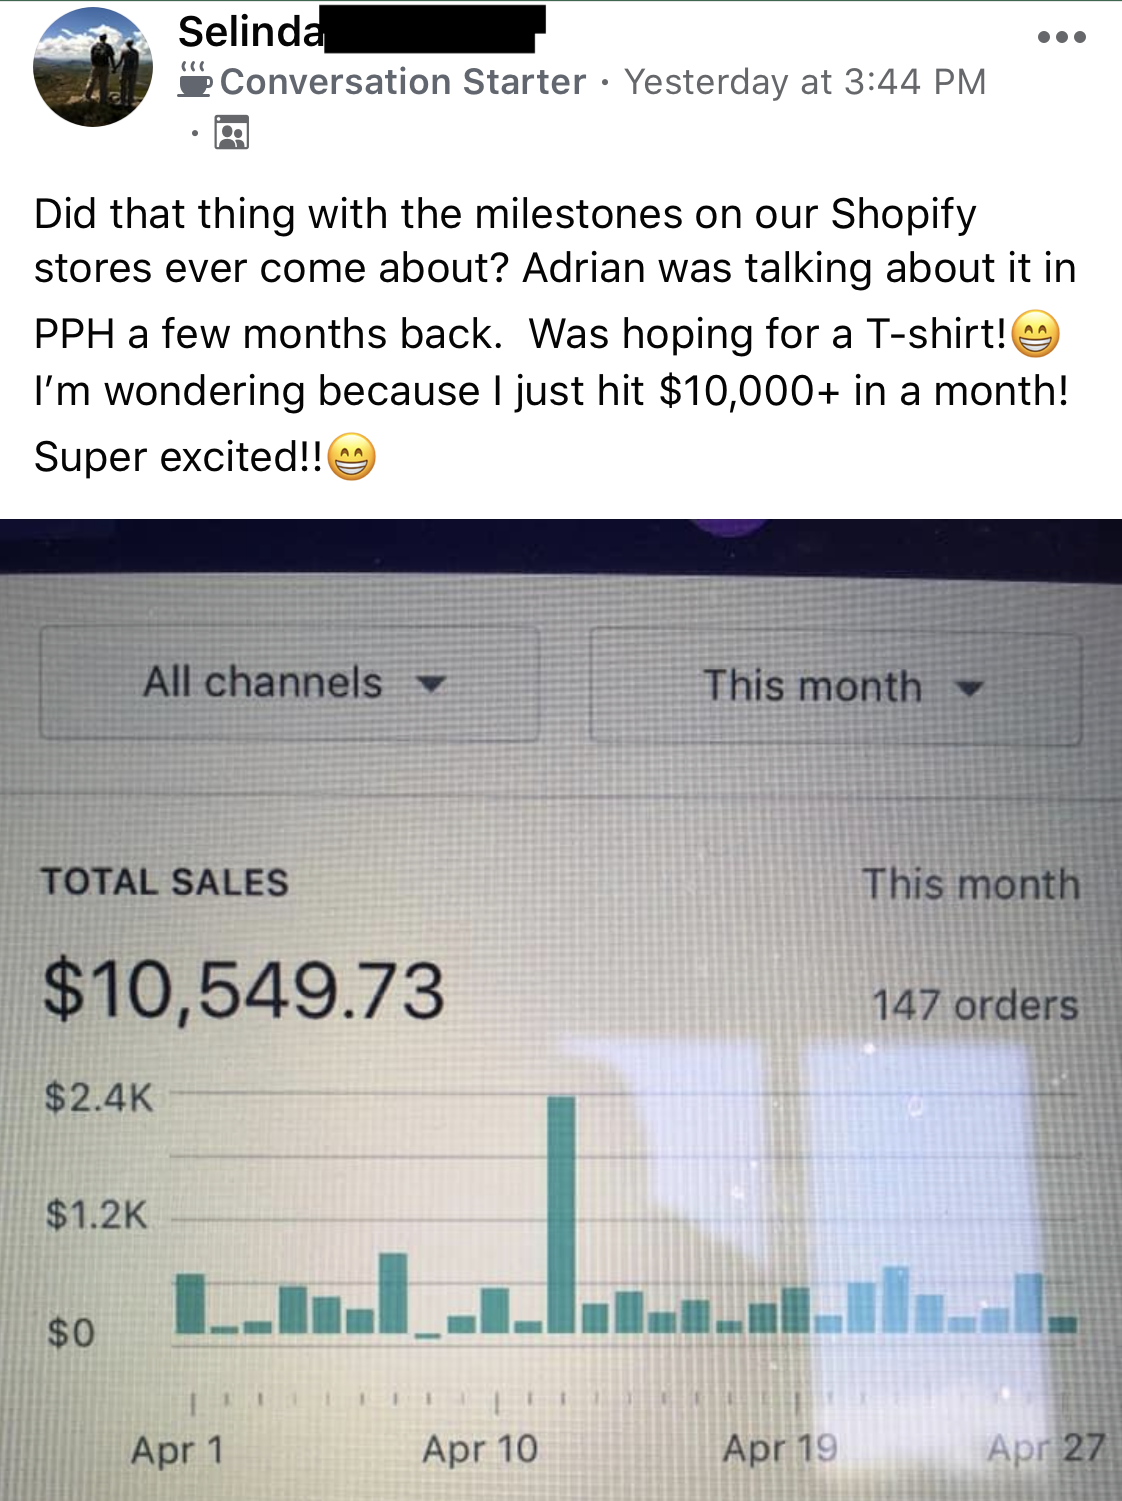Viewport: 1122px width, 1501px height.
Task: Expand the All channels dropdown
Action: (289, 683)
